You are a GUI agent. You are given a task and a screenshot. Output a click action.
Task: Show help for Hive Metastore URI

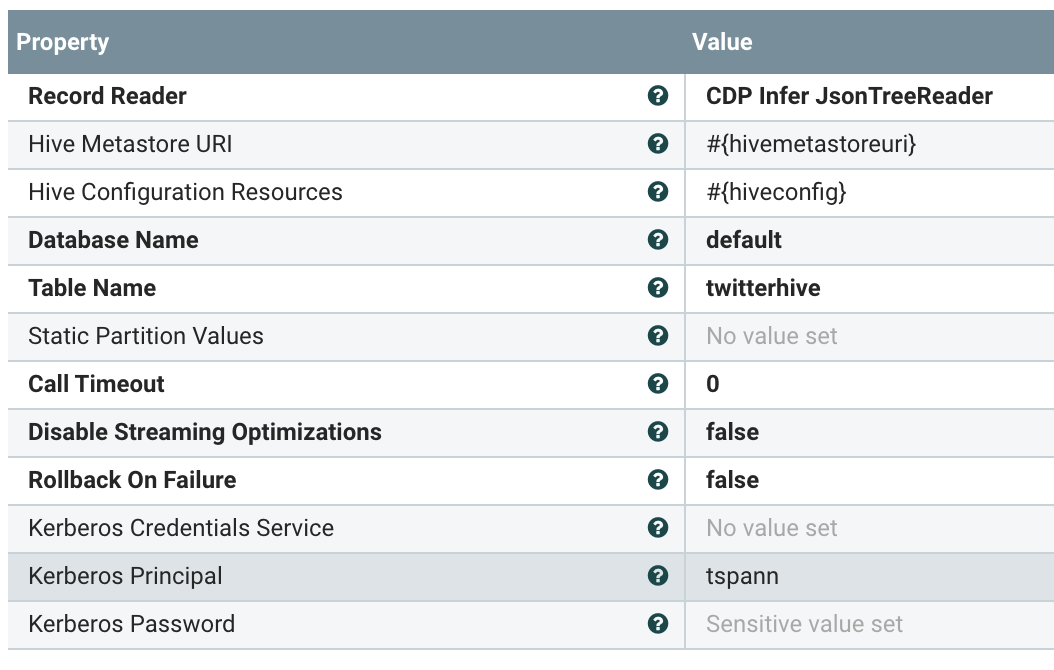657,144
